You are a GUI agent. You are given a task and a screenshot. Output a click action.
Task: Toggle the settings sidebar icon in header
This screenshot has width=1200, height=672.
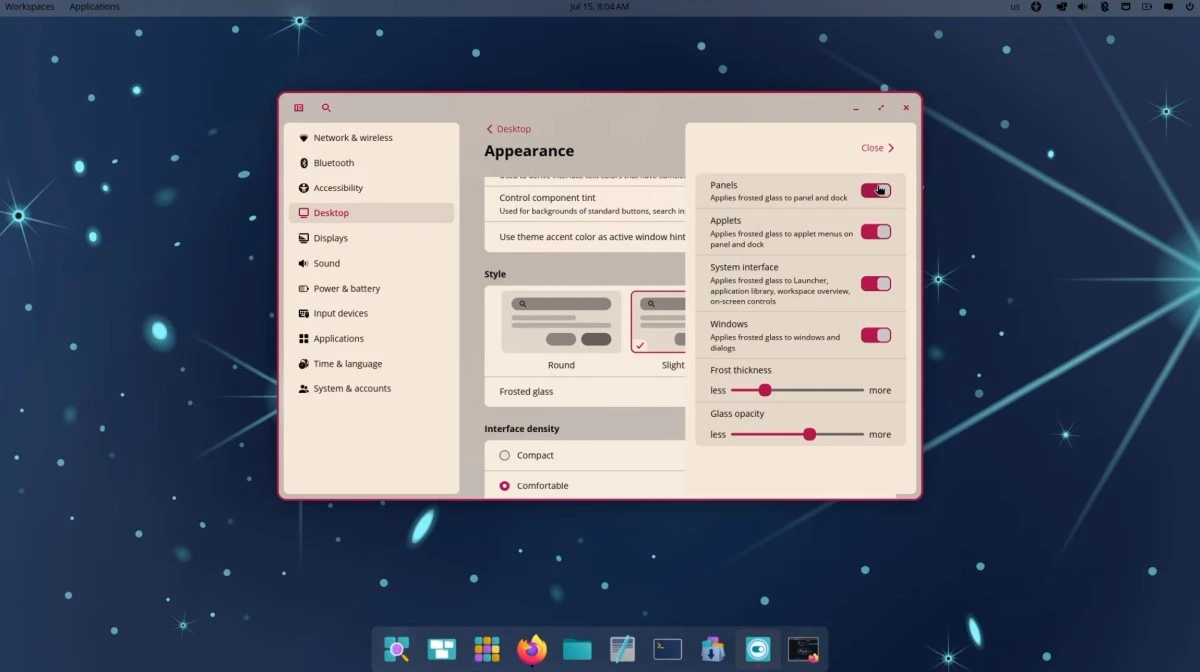[x=298, y=108]
